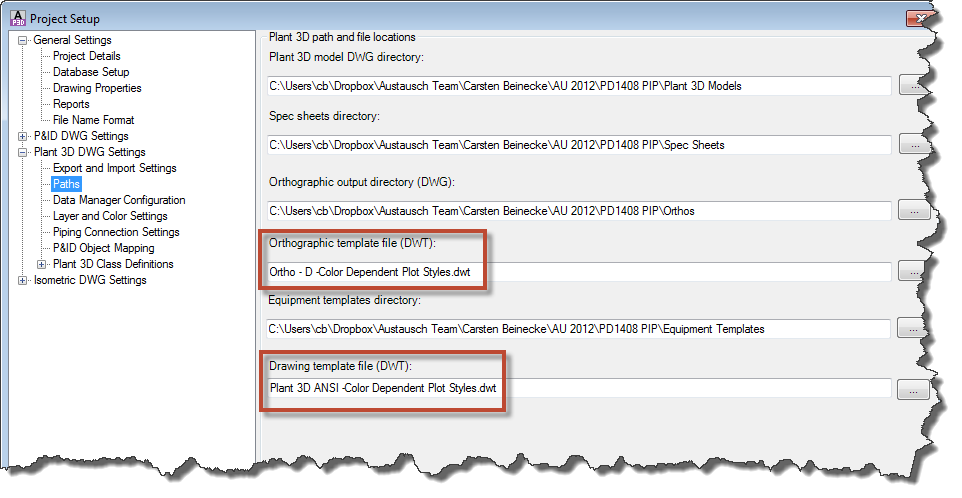Select P&ID Object Mapping
Screen dimensions: 962x498
pyautogui.click(x=103, y=248)
